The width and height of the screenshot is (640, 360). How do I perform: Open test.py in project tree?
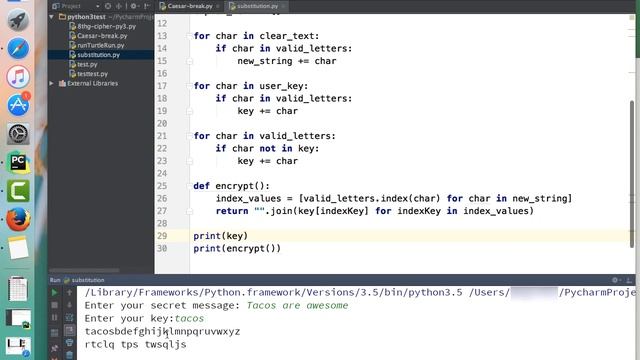83,64
